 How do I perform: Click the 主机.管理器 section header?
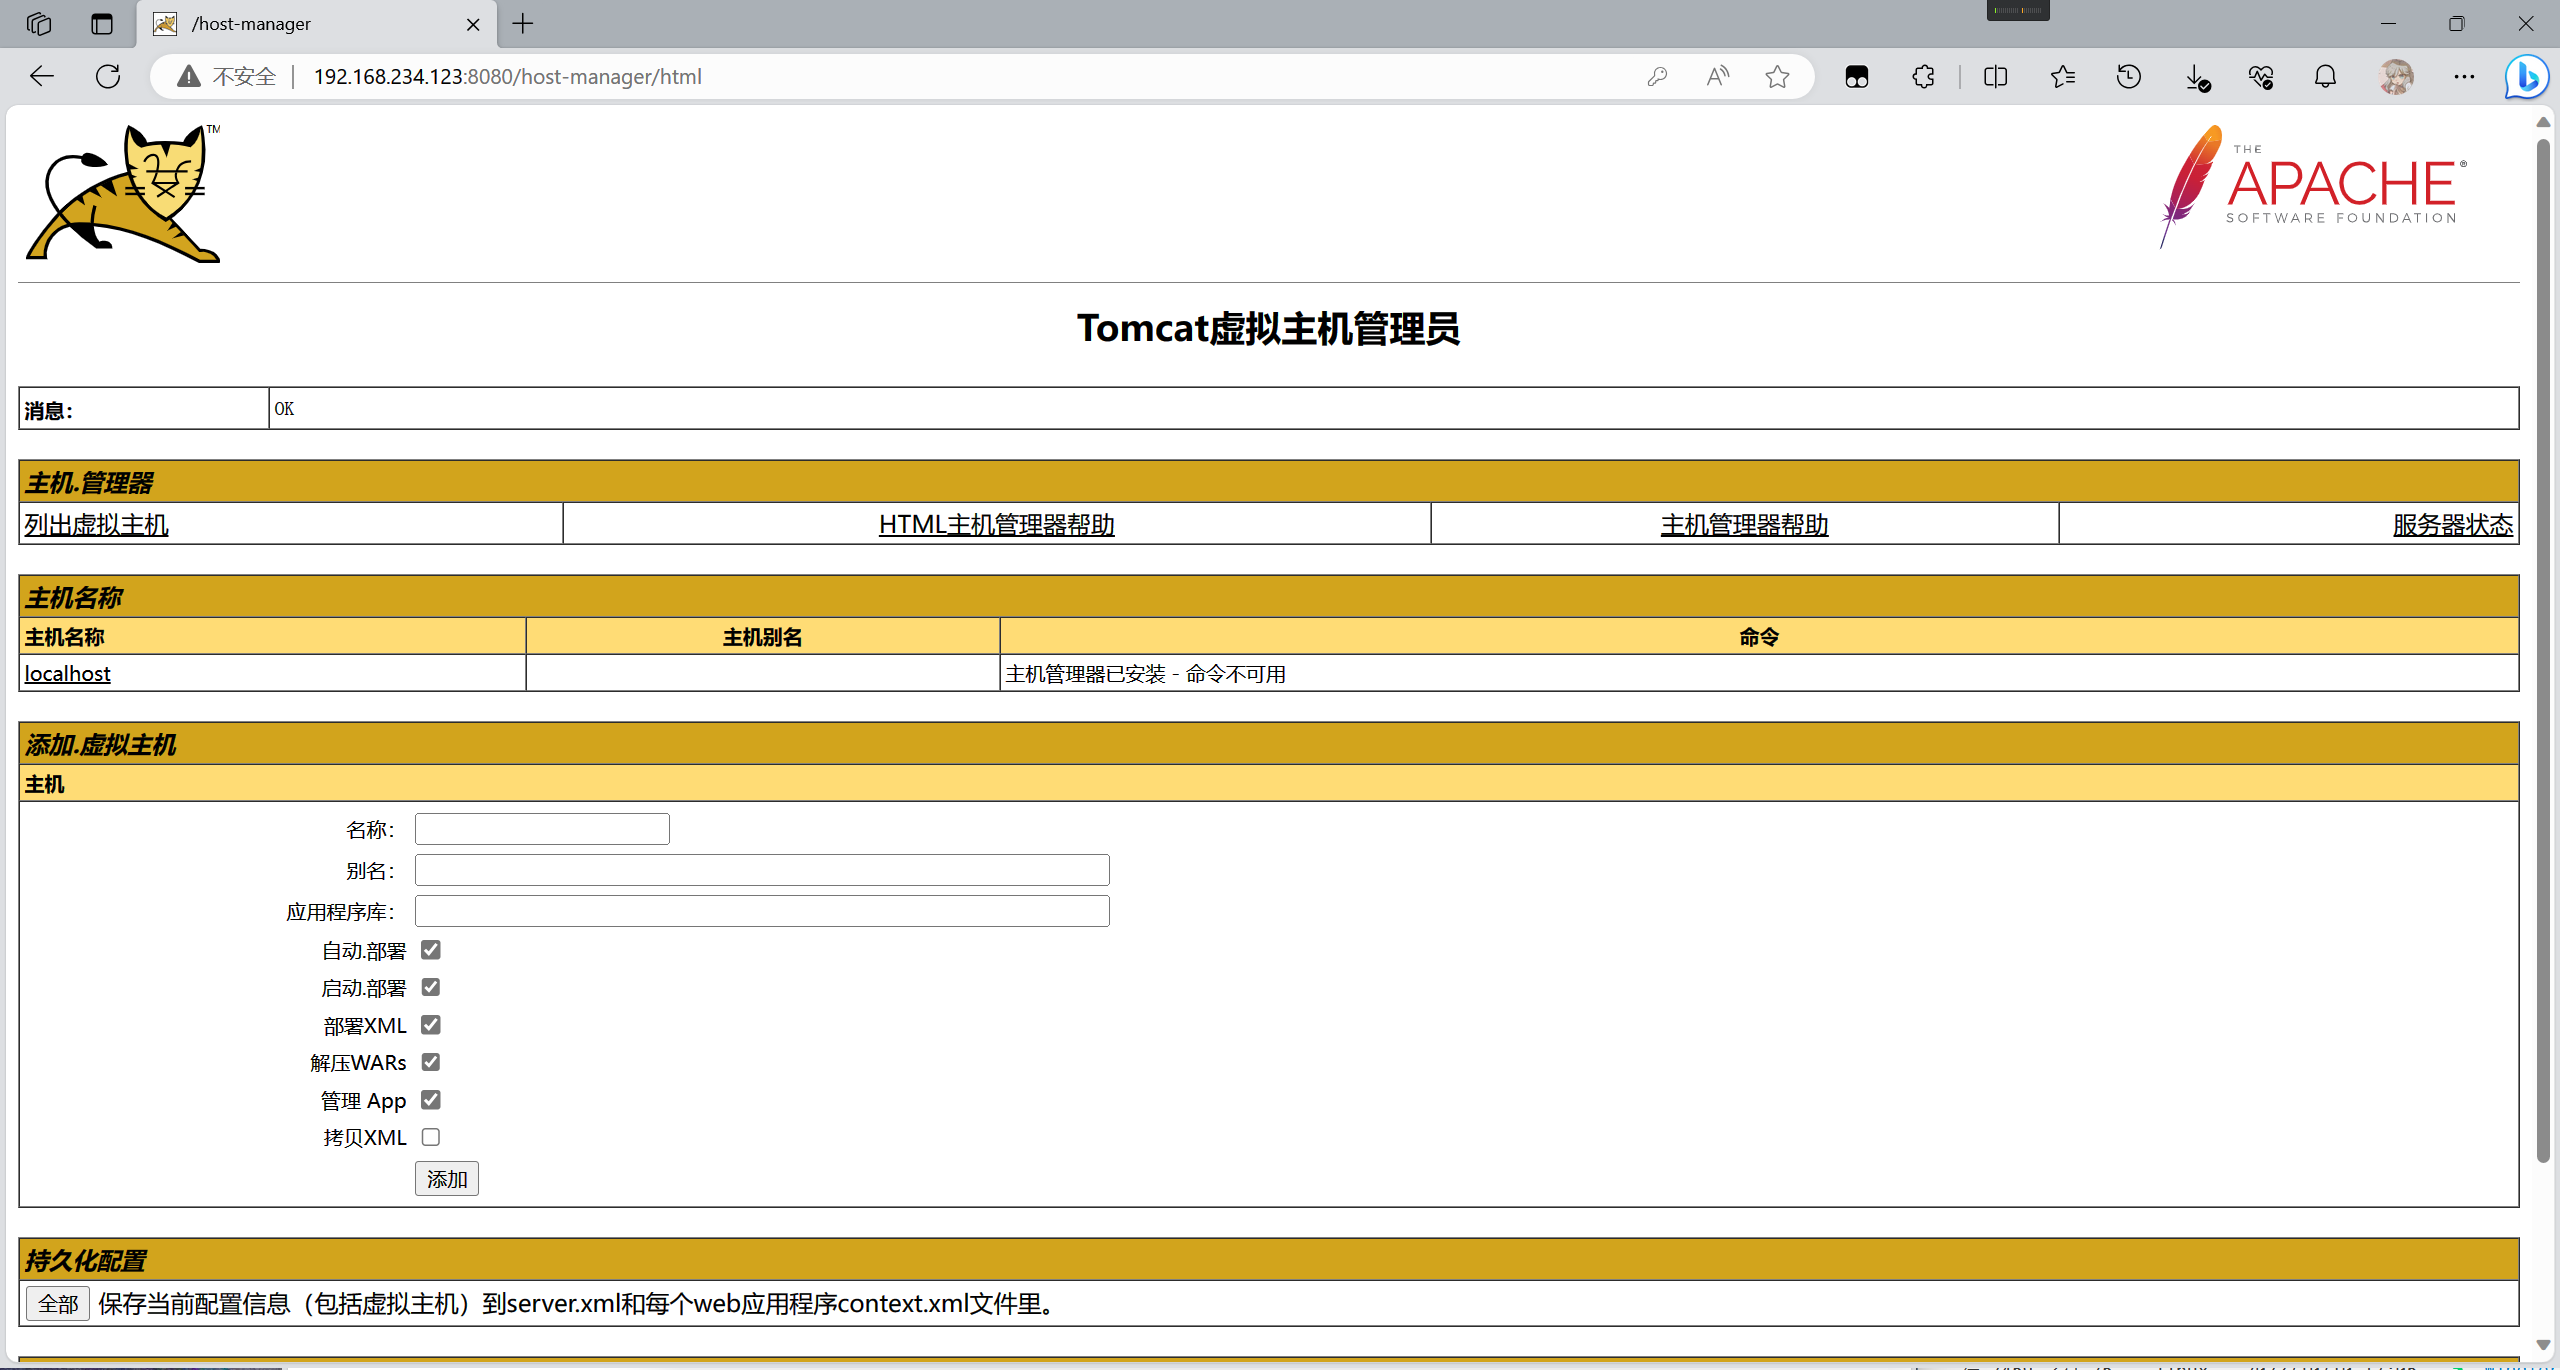click(1268, 482)
